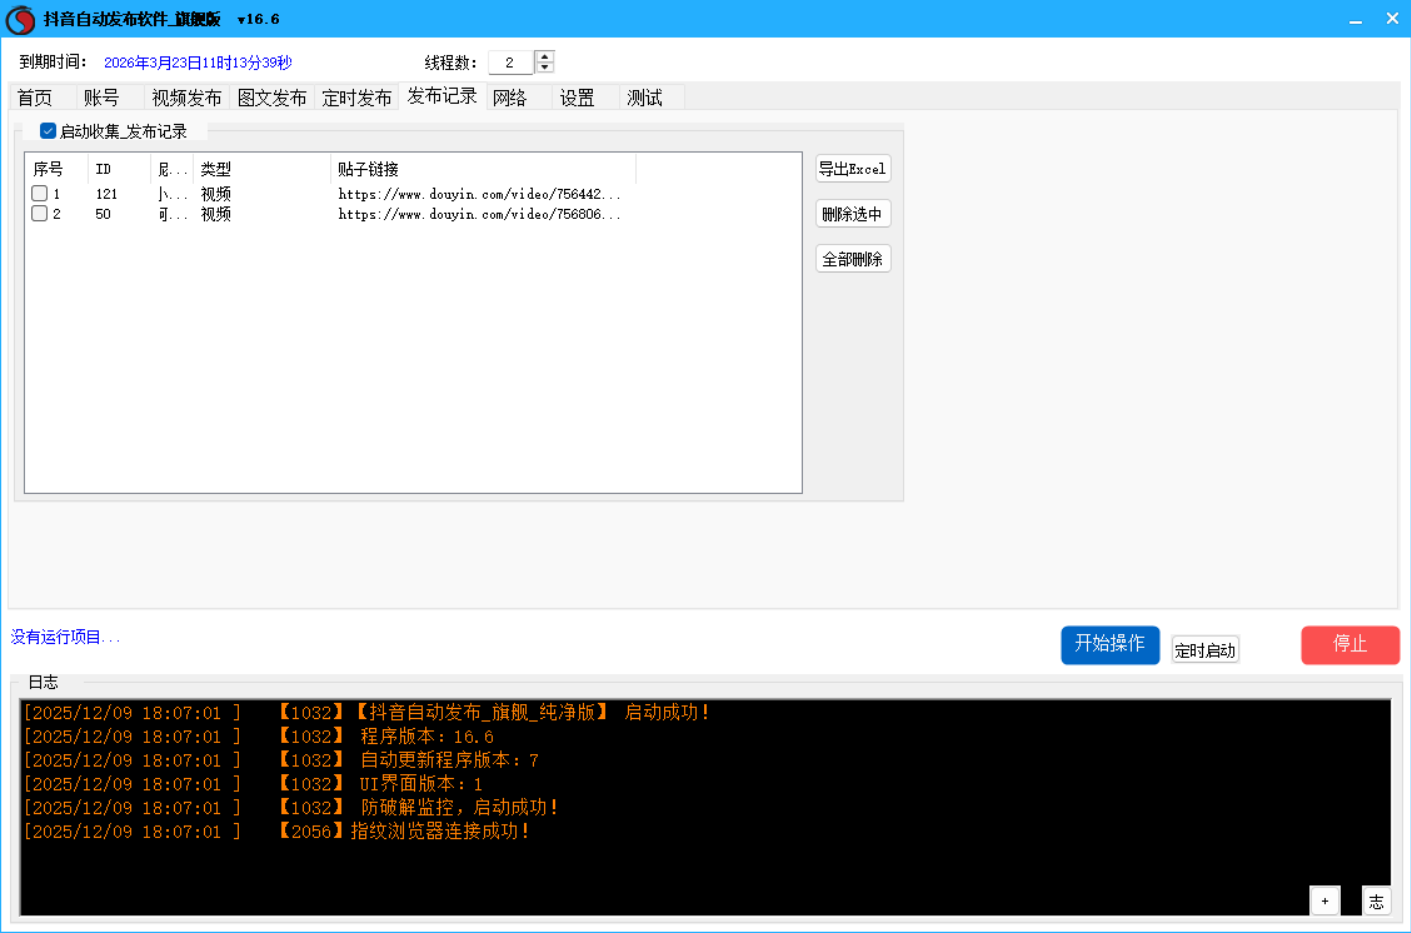Minimize the application window
Image resolution: width=1411 pixels, height=933 pixels.
(1355, 19)
